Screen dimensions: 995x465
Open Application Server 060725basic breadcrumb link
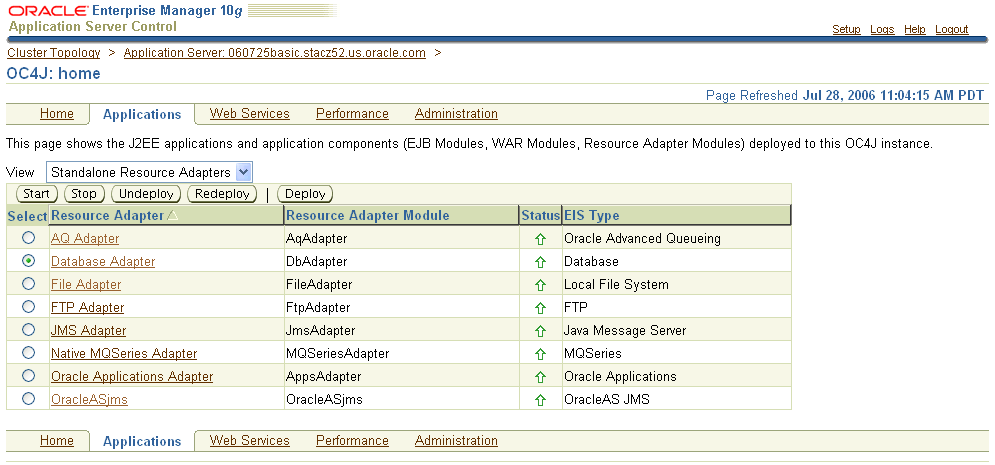coord(275,53)
